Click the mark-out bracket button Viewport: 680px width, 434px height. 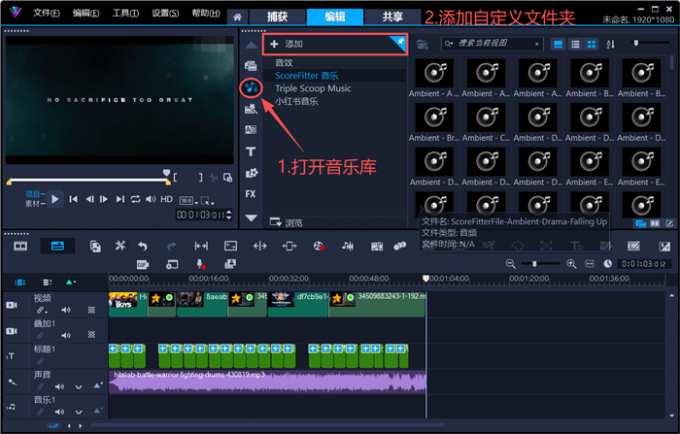(200, 177)
